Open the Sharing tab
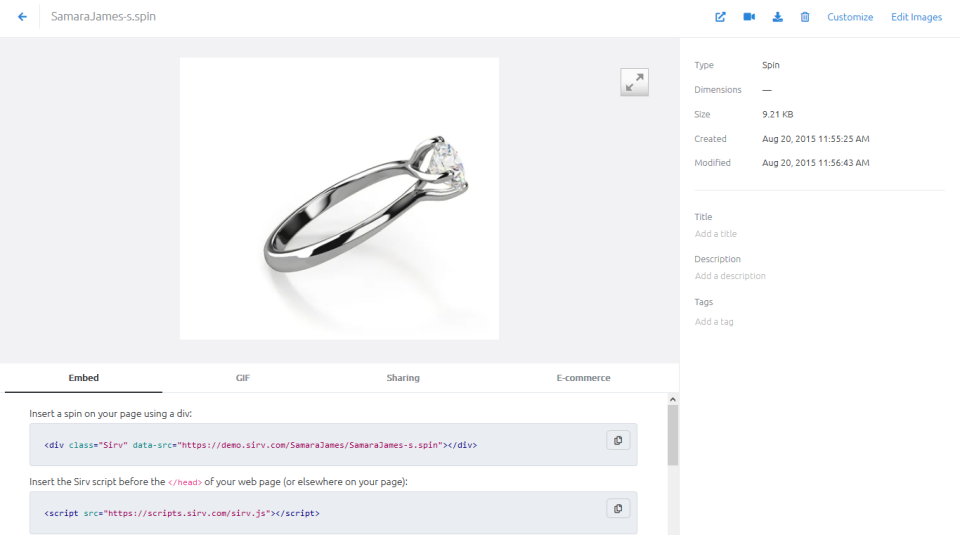The image size is (960, 535). pyautogui.click(x=403, y=378)
